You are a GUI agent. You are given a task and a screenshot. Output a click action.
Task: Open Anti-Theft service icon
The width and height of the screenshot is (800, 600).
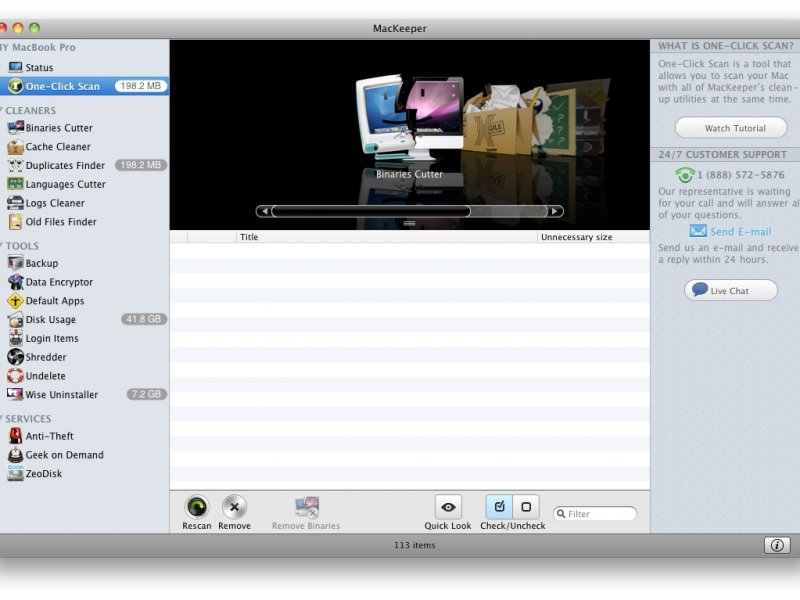(15, 436)
